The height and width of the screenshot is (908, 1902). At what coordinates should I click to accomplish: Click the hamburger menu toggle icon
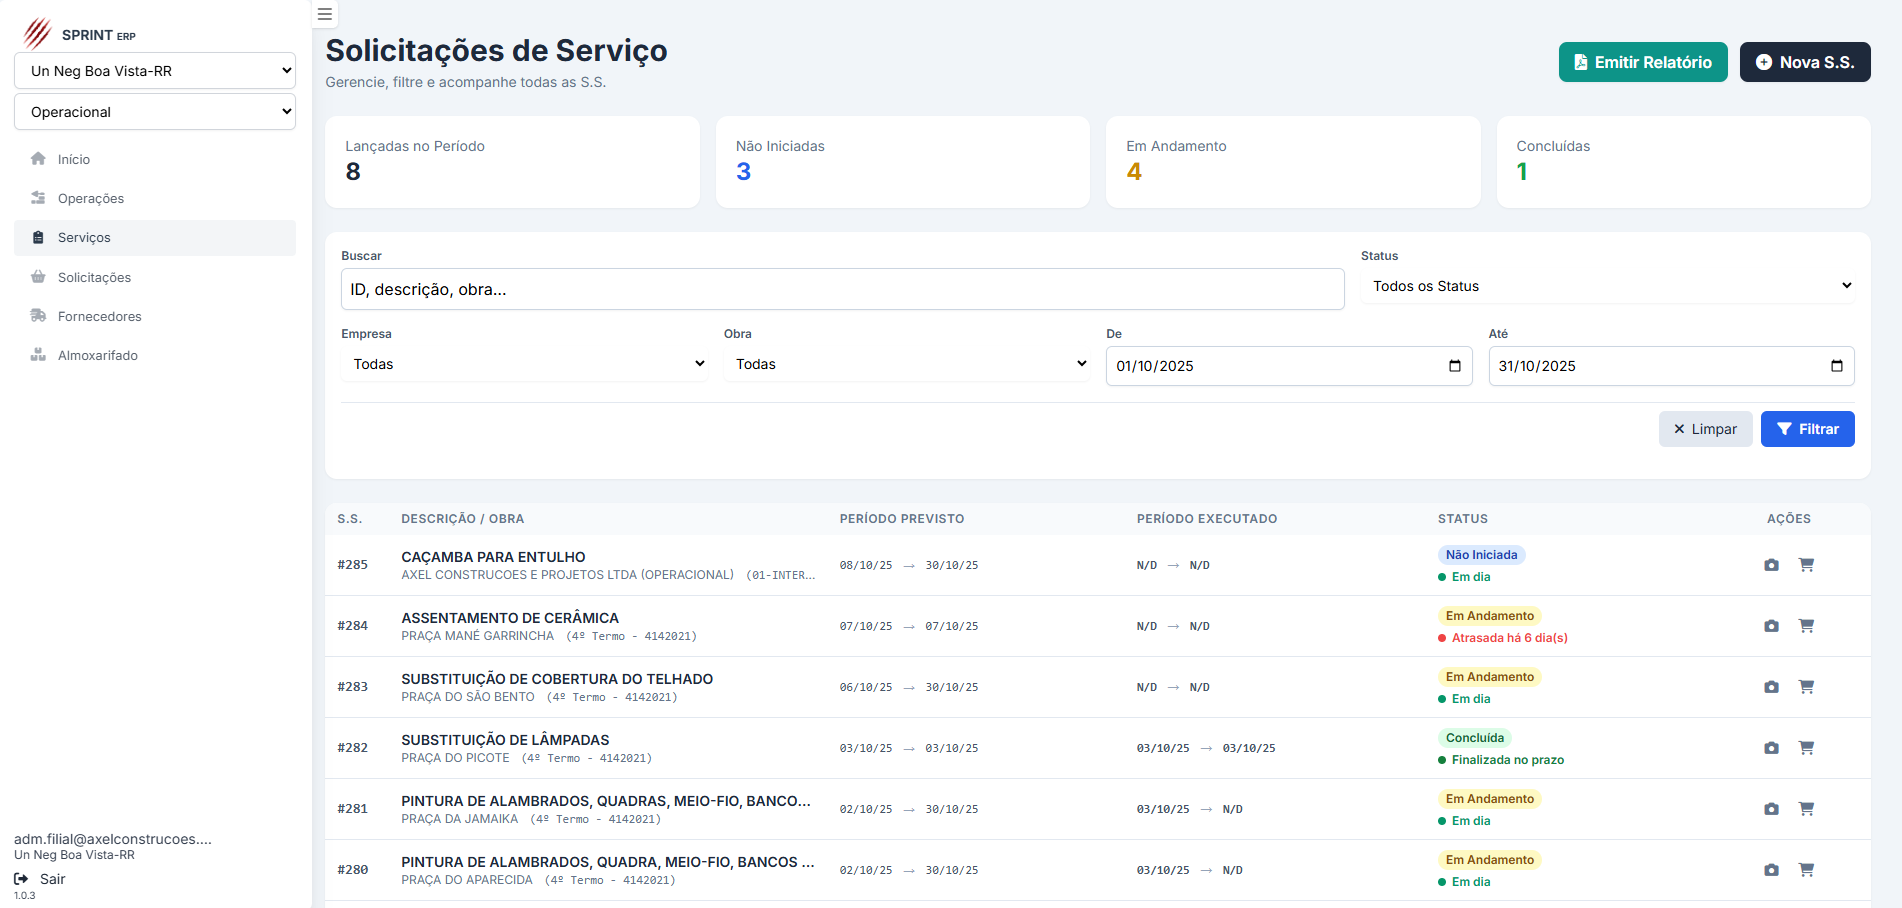pos(325,14)
